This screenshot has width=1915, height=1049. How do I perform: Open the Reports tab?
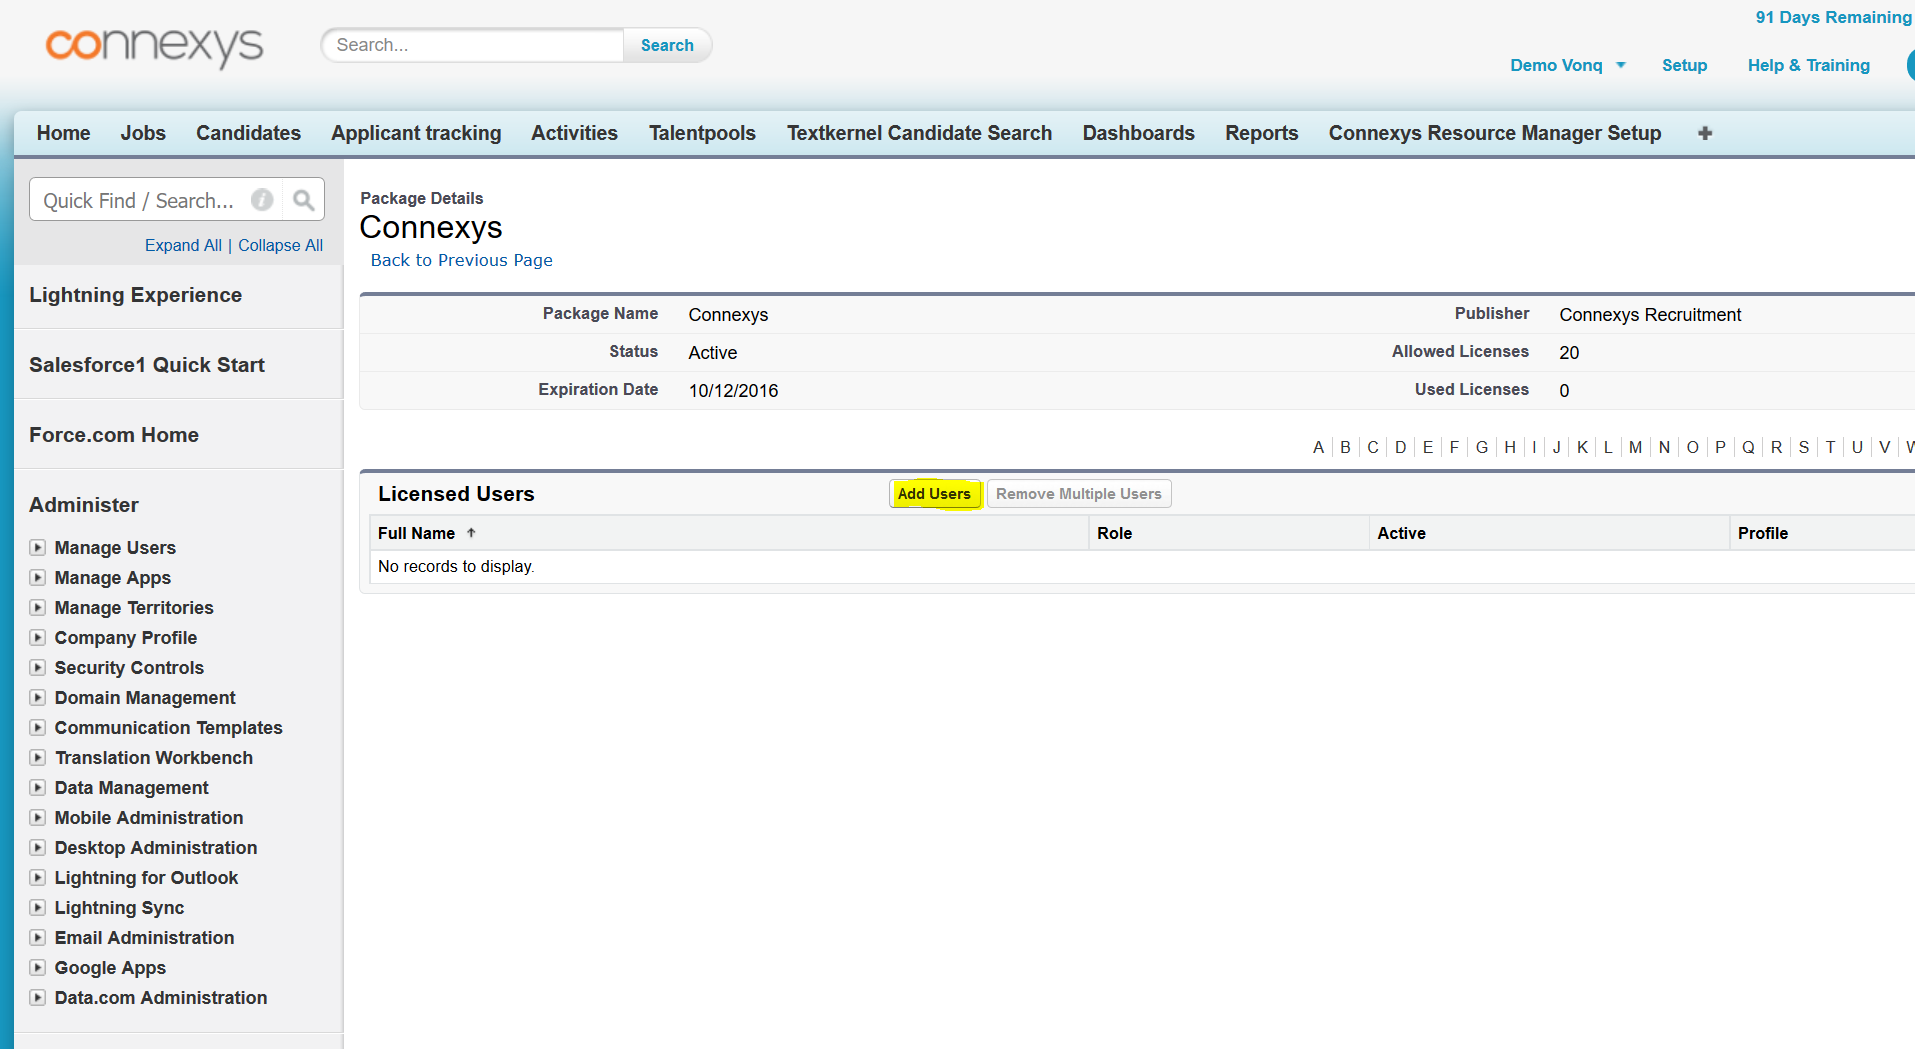[1261, 133]
